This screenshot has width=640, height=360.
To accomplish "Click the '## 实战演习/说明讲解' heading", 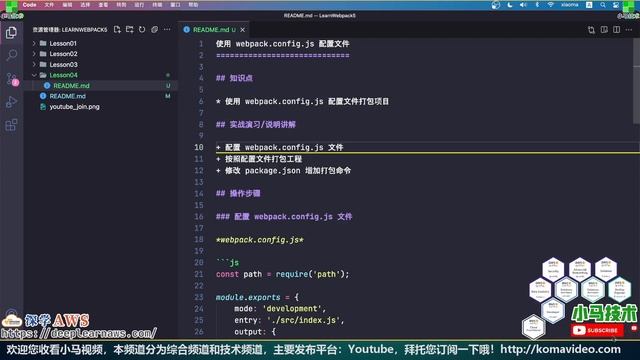I will [x=256, y=124].
